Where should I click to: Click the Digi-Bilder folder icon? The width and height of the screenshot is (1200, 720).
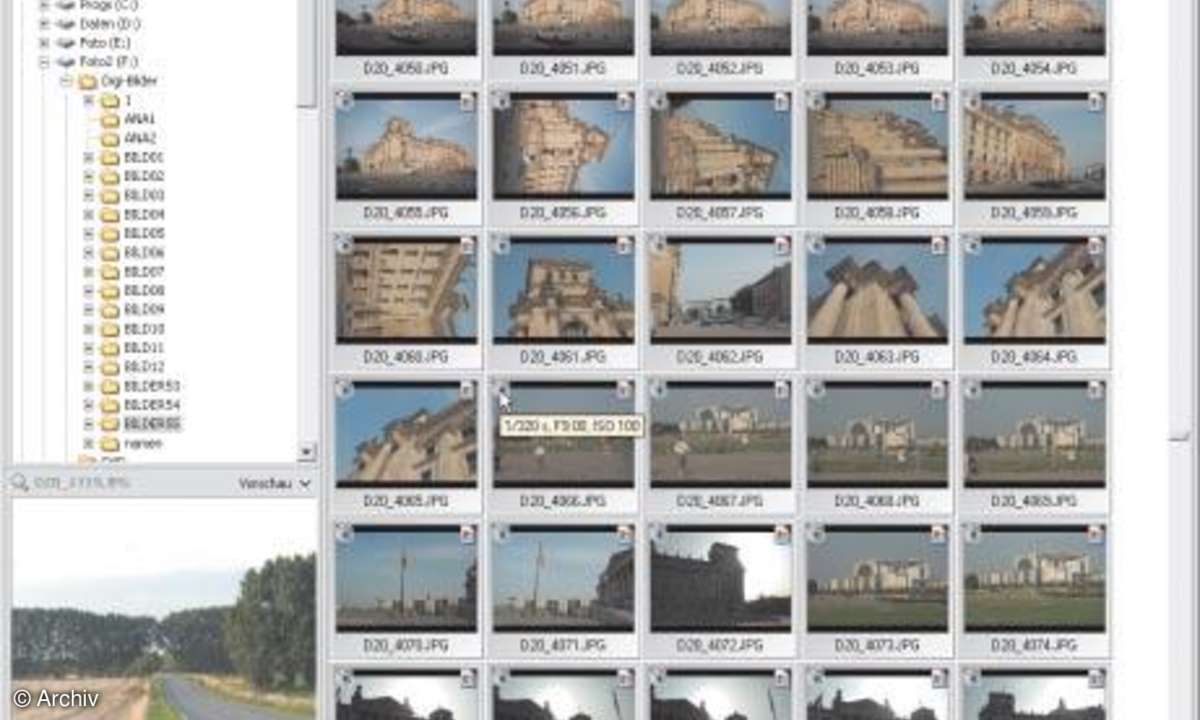[87, 81]
